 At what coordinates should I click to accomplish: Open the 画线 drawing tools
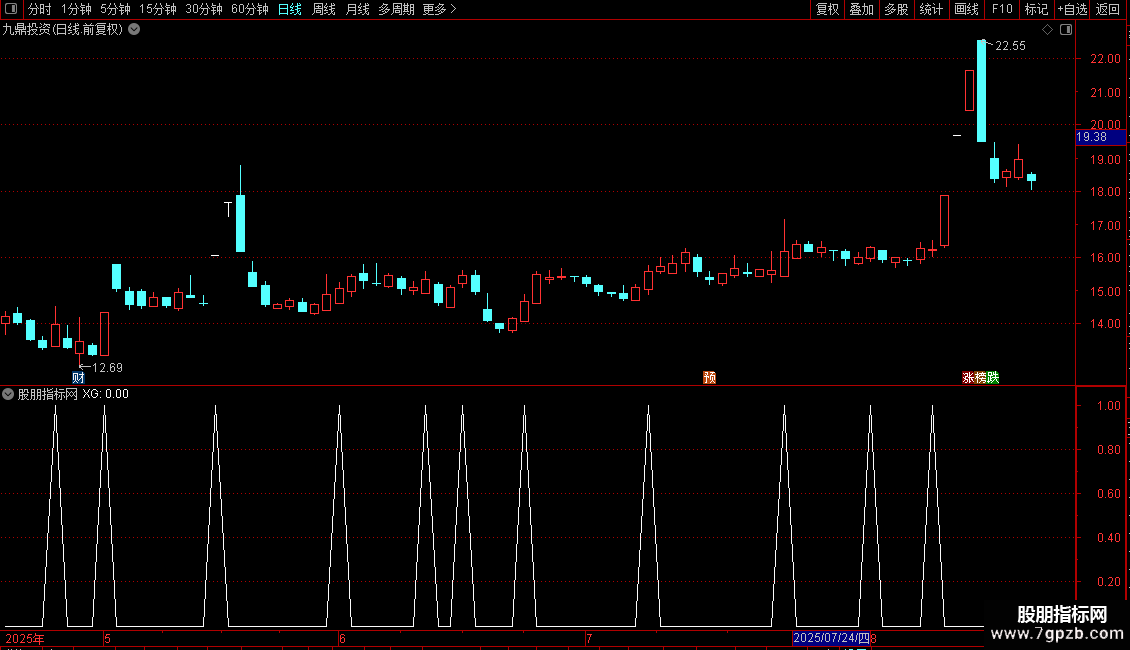point(966,9)
